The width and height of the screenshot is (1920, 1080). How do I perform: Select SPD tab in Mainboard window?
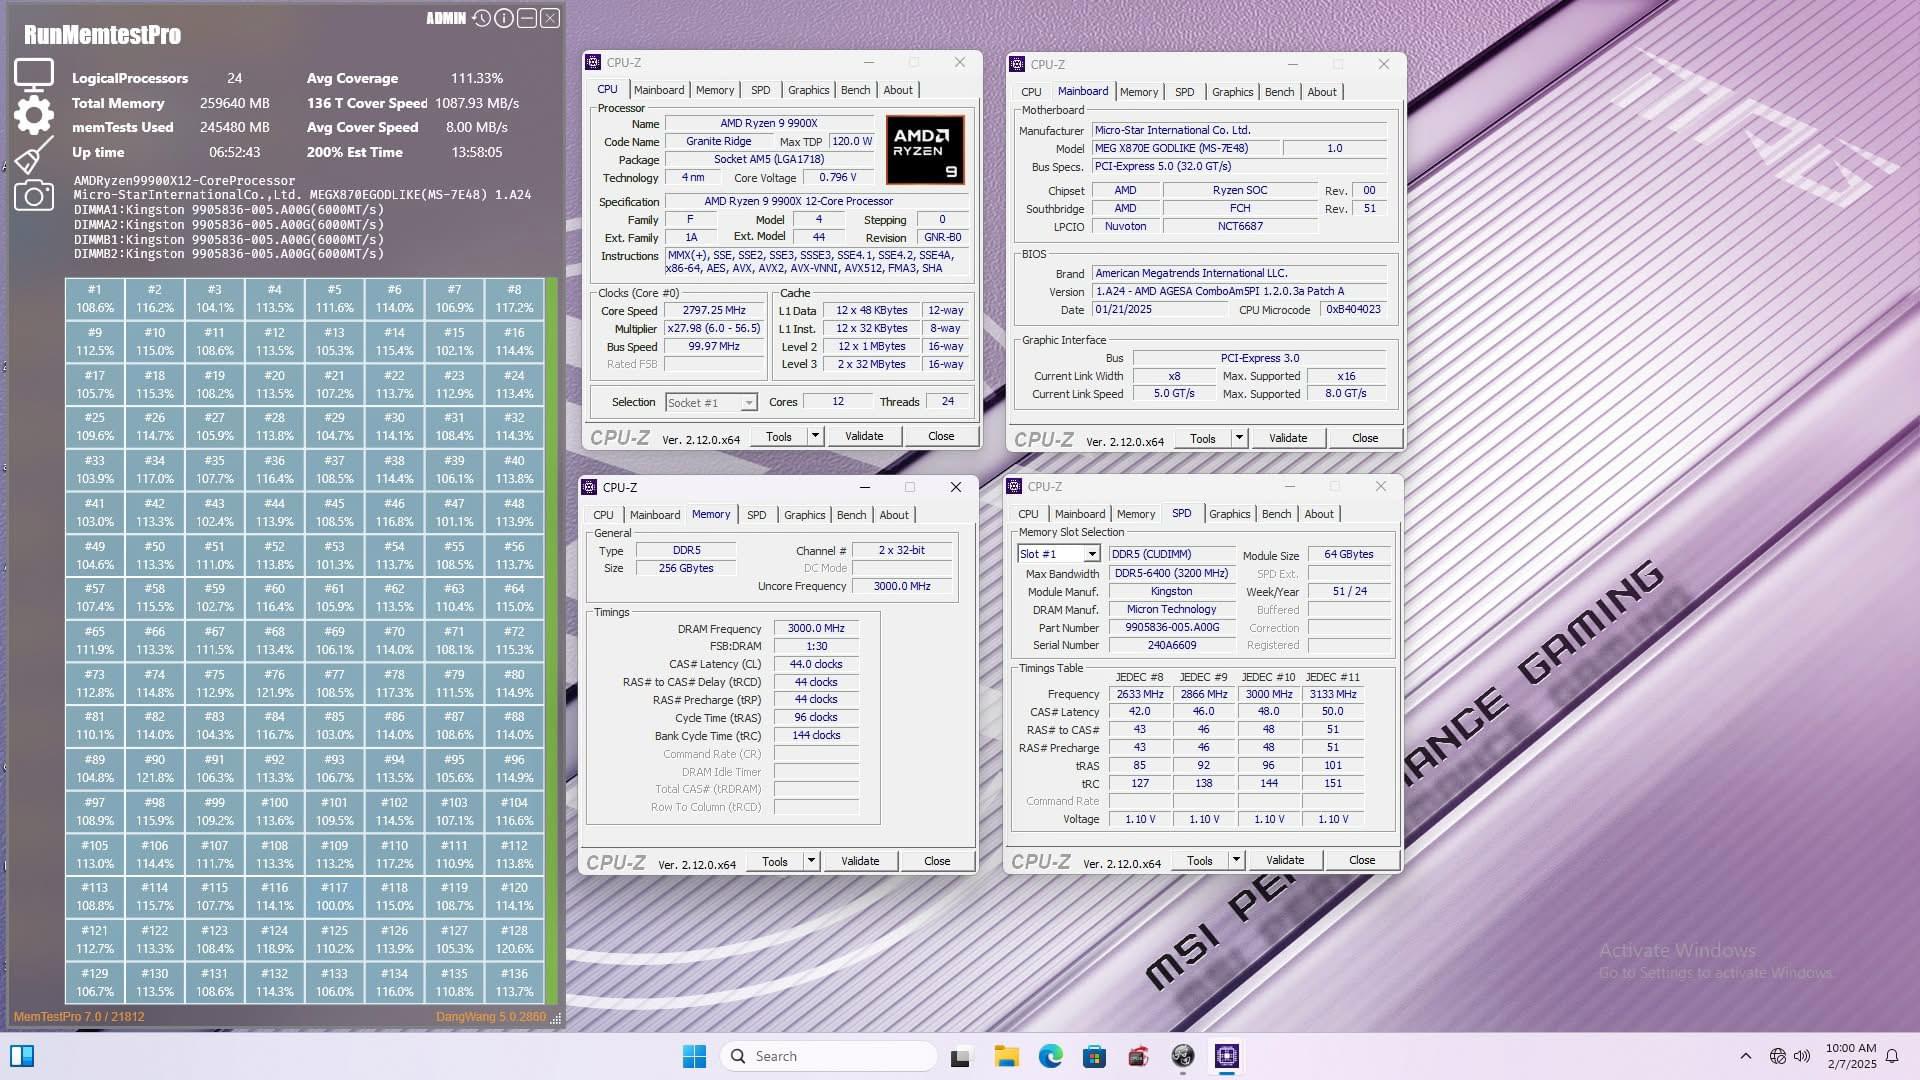[1184, 92]
